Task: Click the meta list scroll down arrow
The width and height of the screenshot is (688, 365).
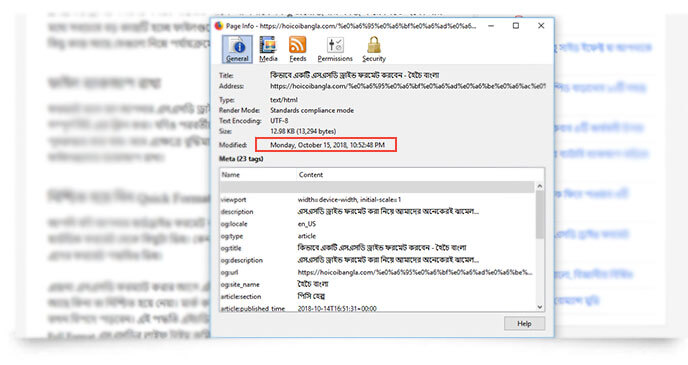Action: click(540, 307)
